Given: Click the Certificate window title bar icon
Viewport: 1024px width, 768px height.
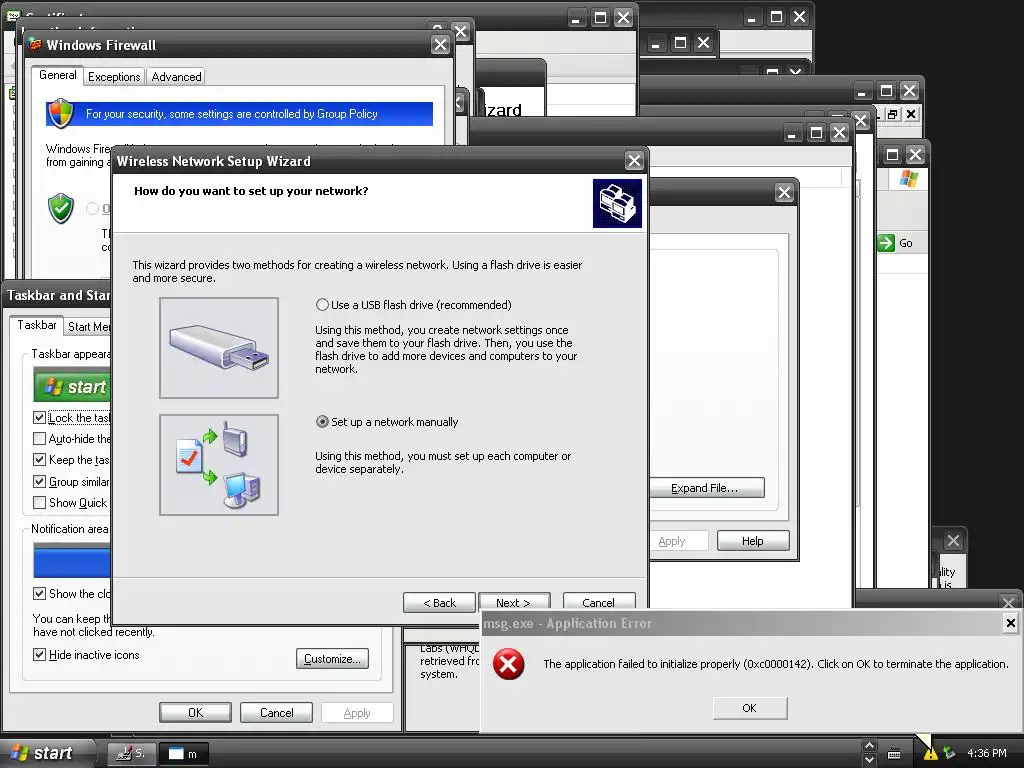Looking at the screenshot, I should [13, 14].
